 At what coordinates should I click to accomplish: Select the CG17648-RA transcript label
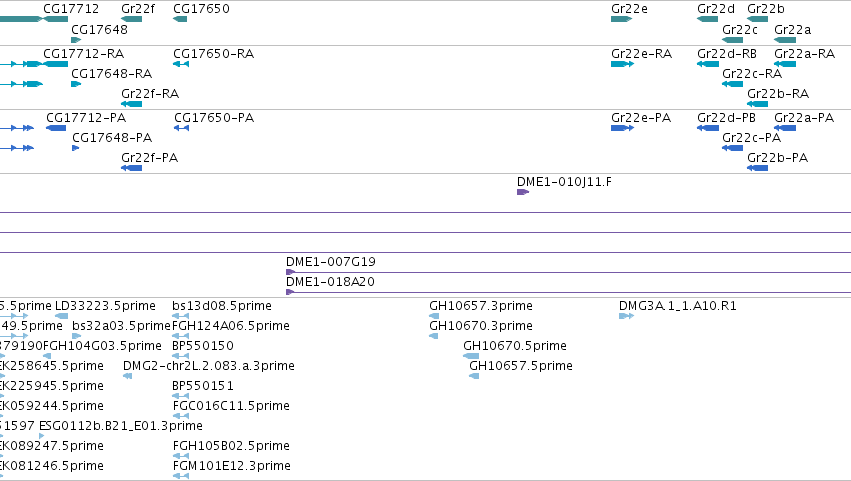tap(112, 74)
